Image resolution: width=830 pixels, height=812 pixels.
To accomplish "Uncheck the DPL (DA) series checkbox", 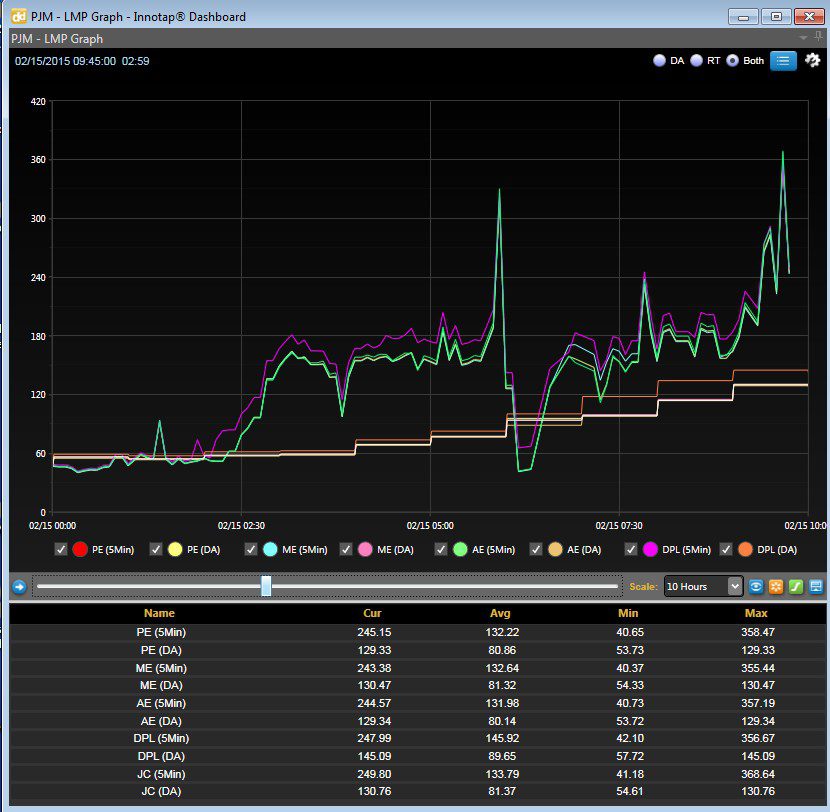I will [726, 549].
